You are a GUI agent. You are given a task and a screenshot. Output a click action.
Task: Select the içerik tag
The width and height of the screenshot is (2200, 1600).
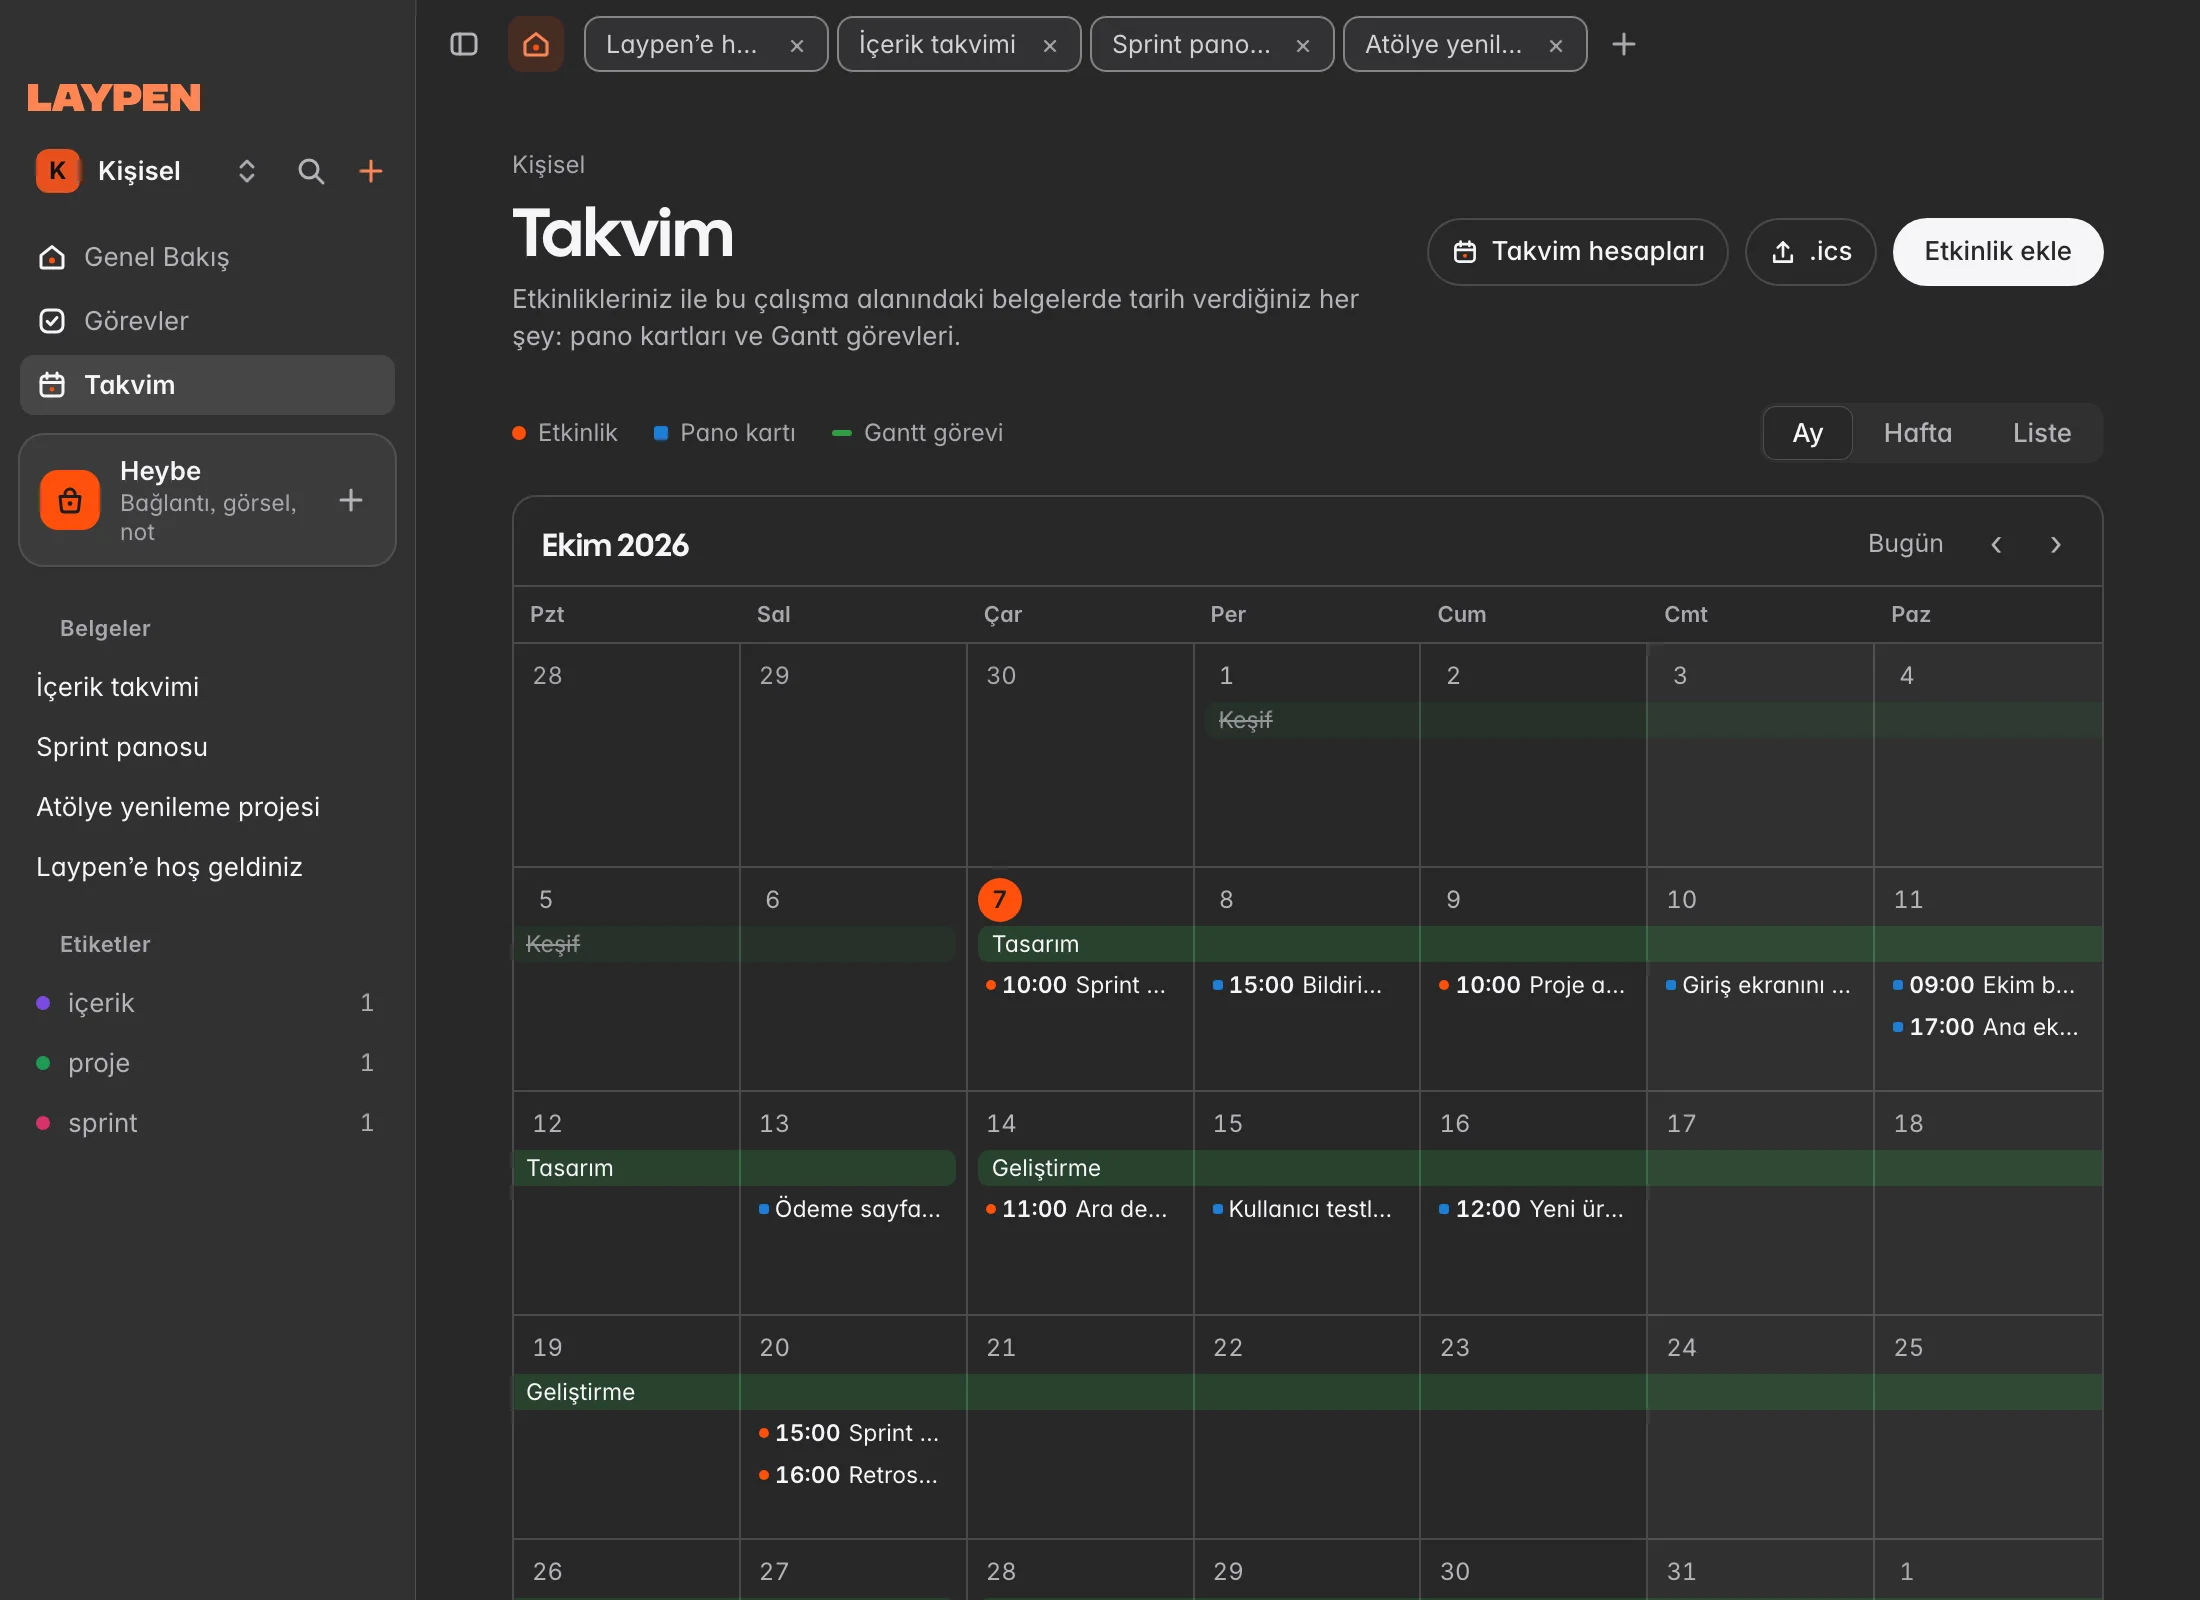tap(207, 1003)
